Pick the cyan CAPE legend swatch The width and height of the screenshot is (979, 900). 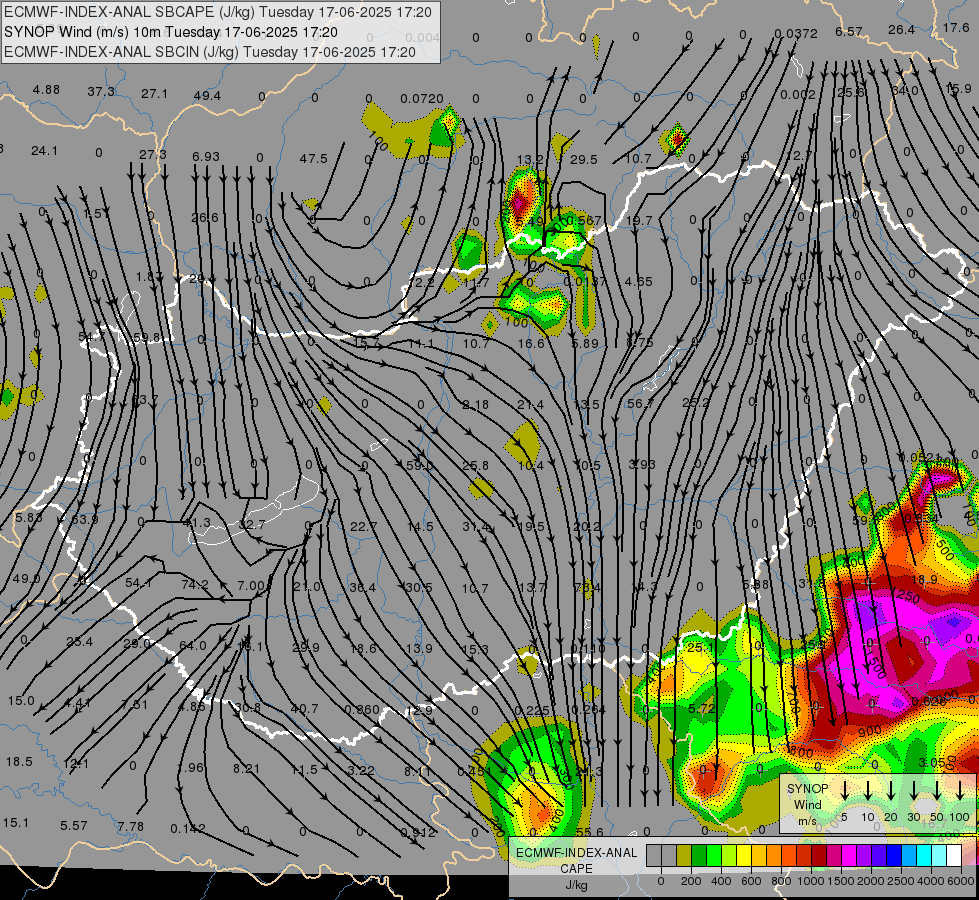[x=923, y=856]
